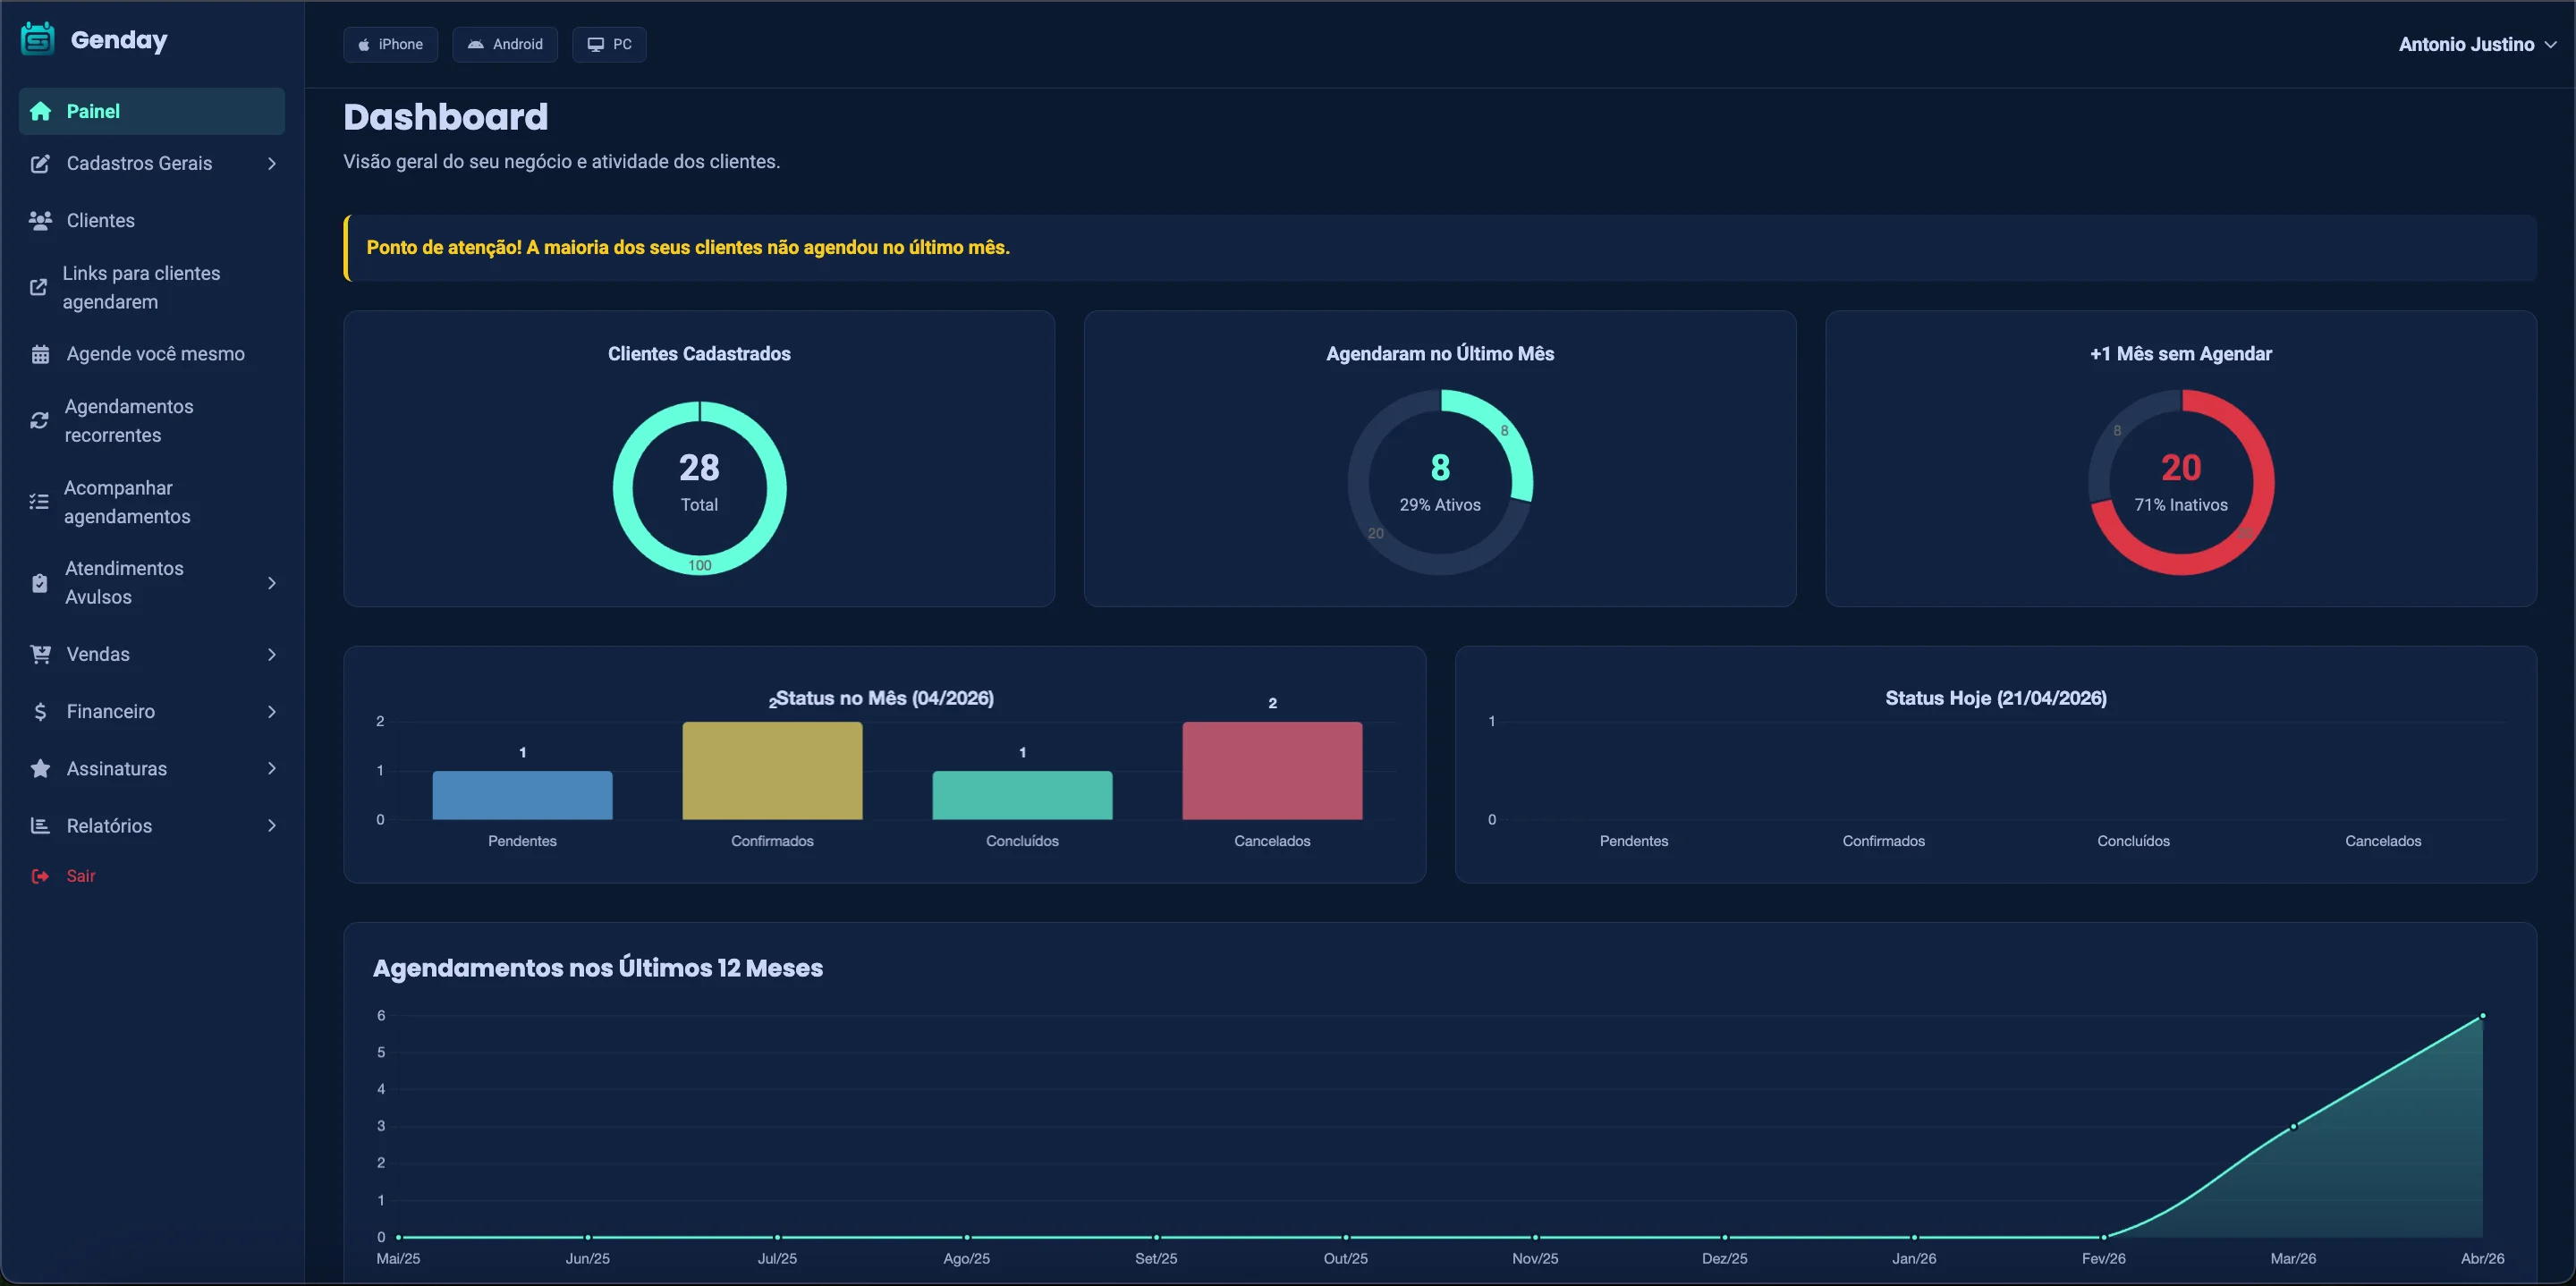This screenshot has height=1286, width=2576.
Task: Open the Antonio Justino user dropdown
Action: tap(2476, 44)
